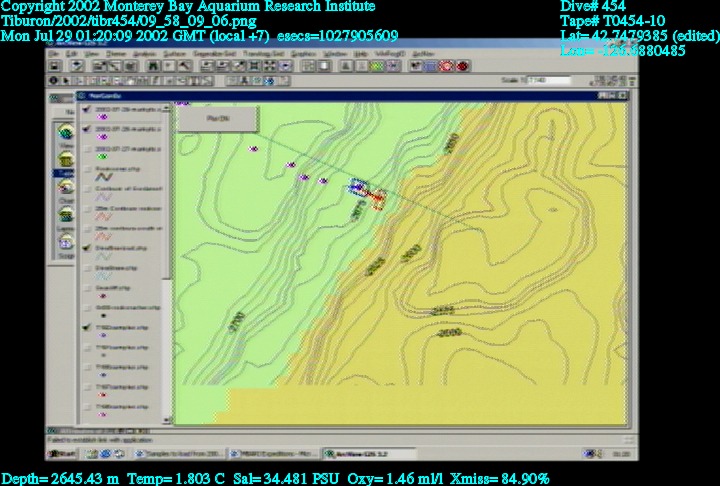Click the Scale value input field

pyautogui.click(x=548, y=80)
